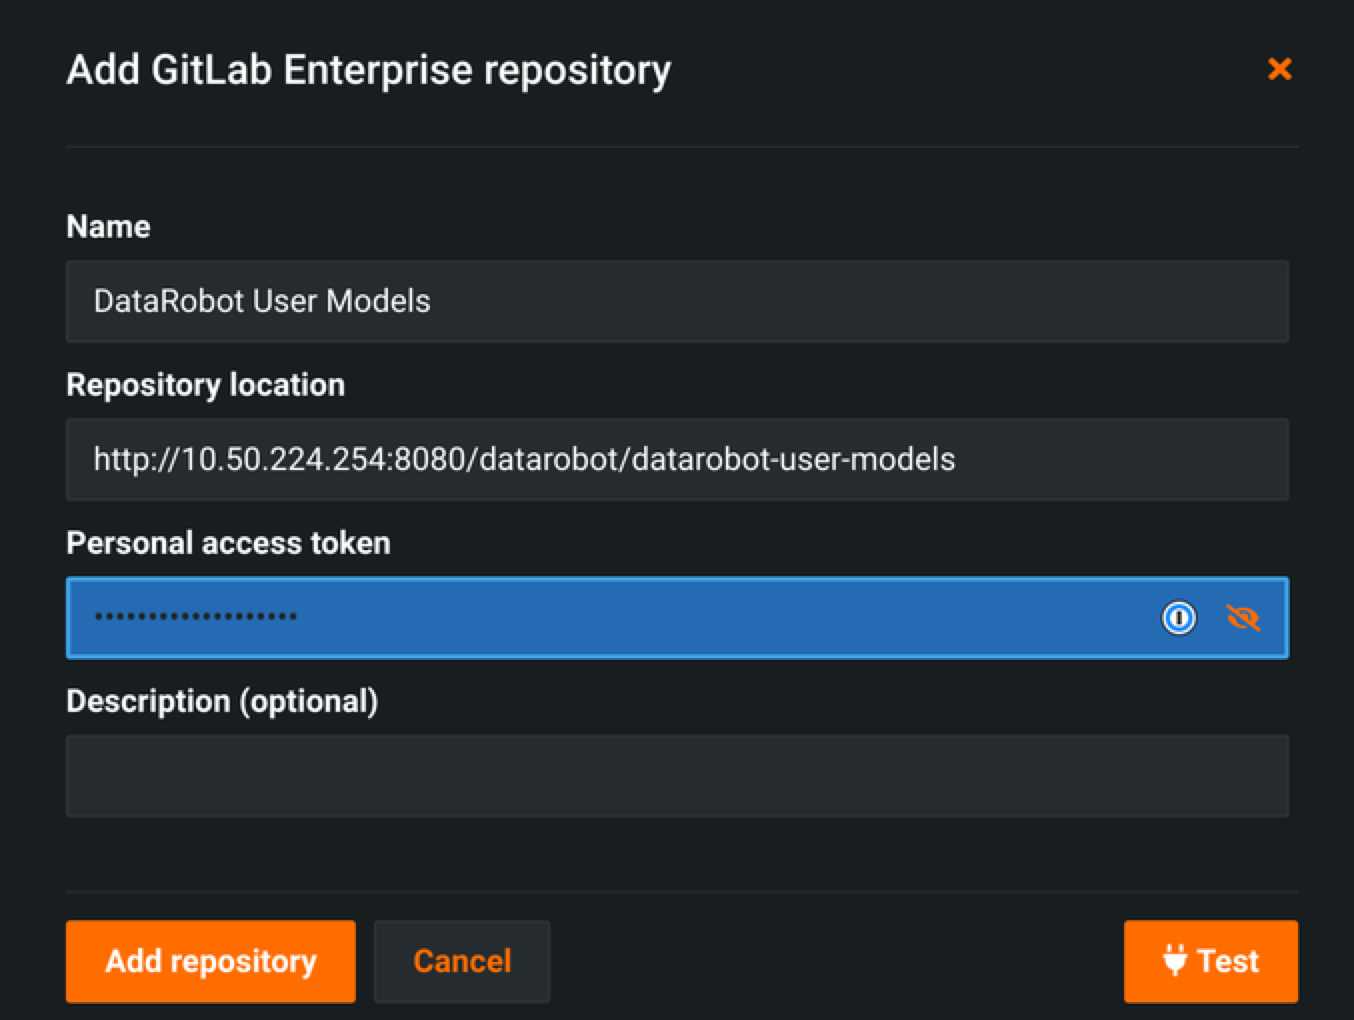Click the empty Description field
The height and width of the screenshot is (1020, 1354).
[677, 776]
